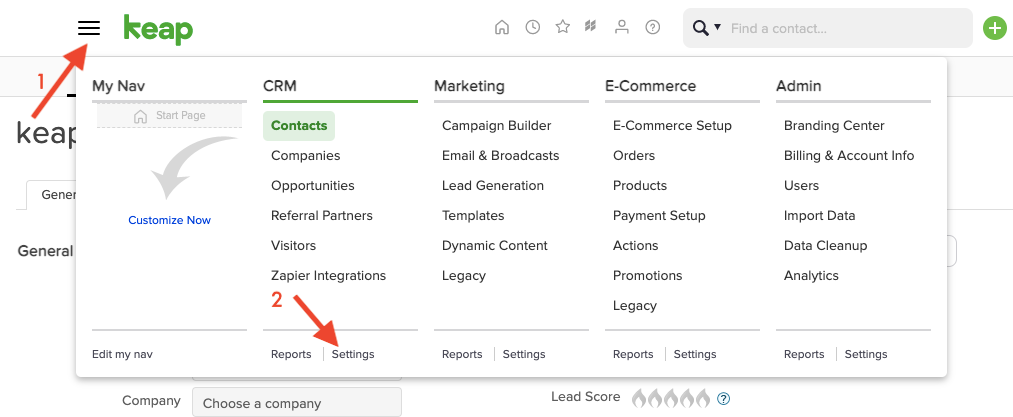The width and height of the screenshot is (1013, 417).
Task: Open Legacy under E-Commerce
Action: point(635,305)
